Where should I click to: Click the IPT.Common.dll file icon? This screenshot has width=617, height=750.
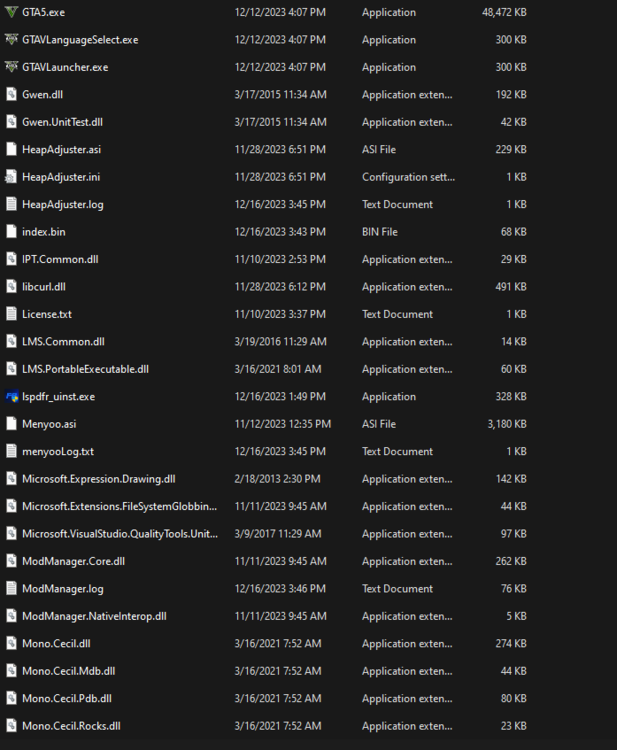pyautogui.click(x=11, y=259)
